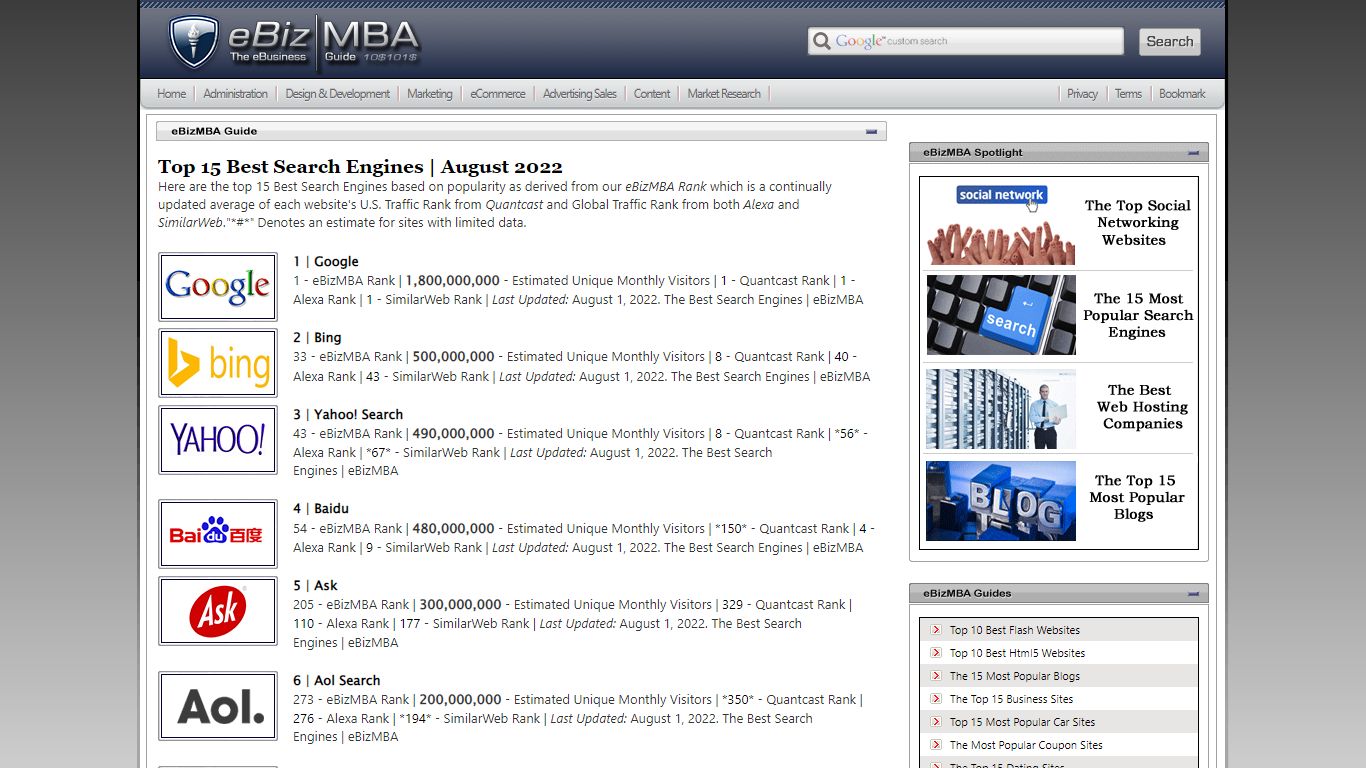Click the Bookmark link
The image size is (1366, 768).
point(1182,94)
